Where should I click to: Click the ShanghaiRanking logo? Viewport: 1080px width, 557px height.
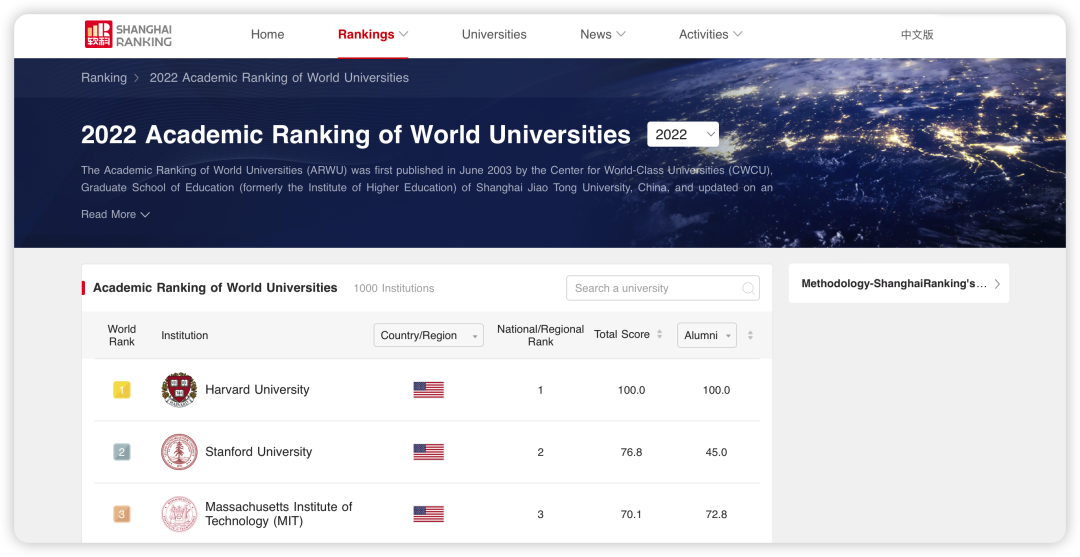coord(128,35)
